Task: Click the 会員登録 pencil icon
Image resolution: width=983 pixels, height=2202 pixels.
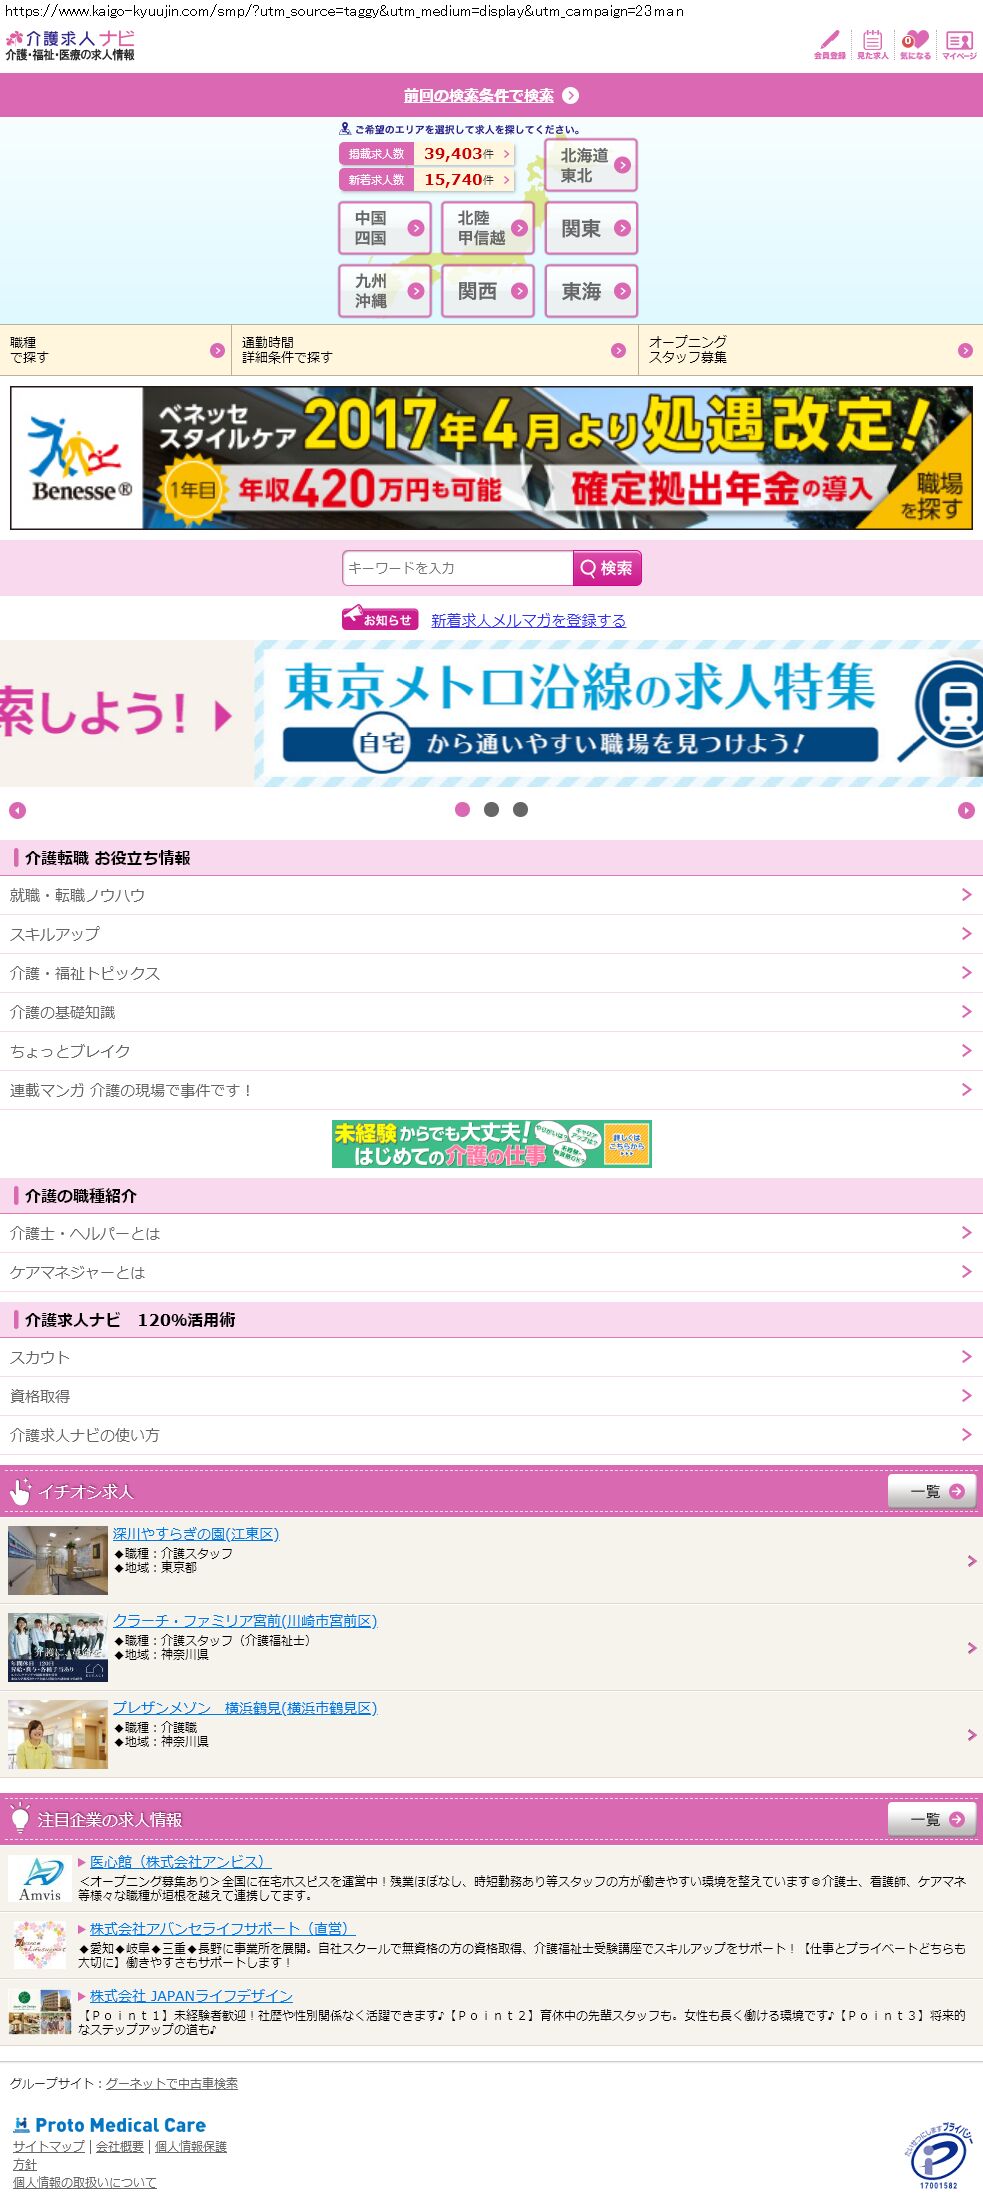Action: [829, 44]
